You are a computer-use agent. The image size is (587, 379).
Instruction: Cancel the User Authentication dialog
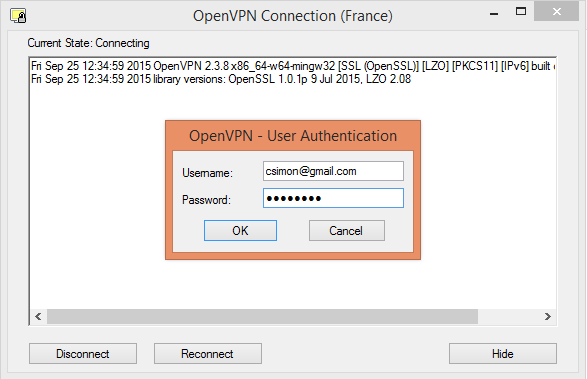point(347,231)
